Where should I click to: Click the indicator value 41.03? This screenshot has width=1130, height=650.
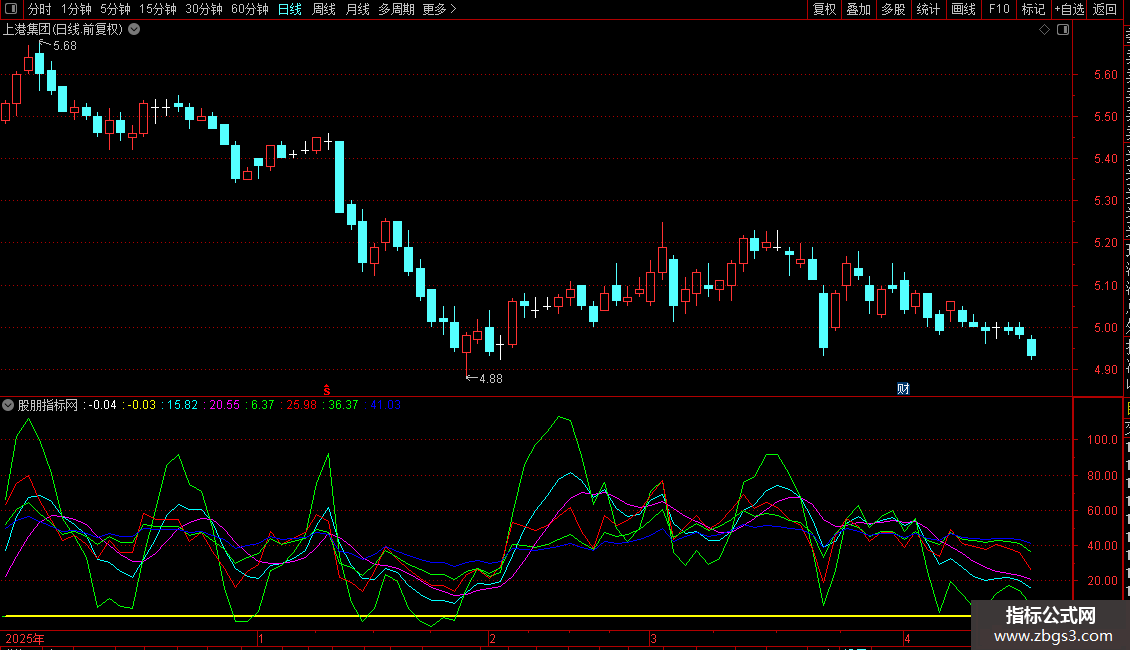click(x=386, y=405)
